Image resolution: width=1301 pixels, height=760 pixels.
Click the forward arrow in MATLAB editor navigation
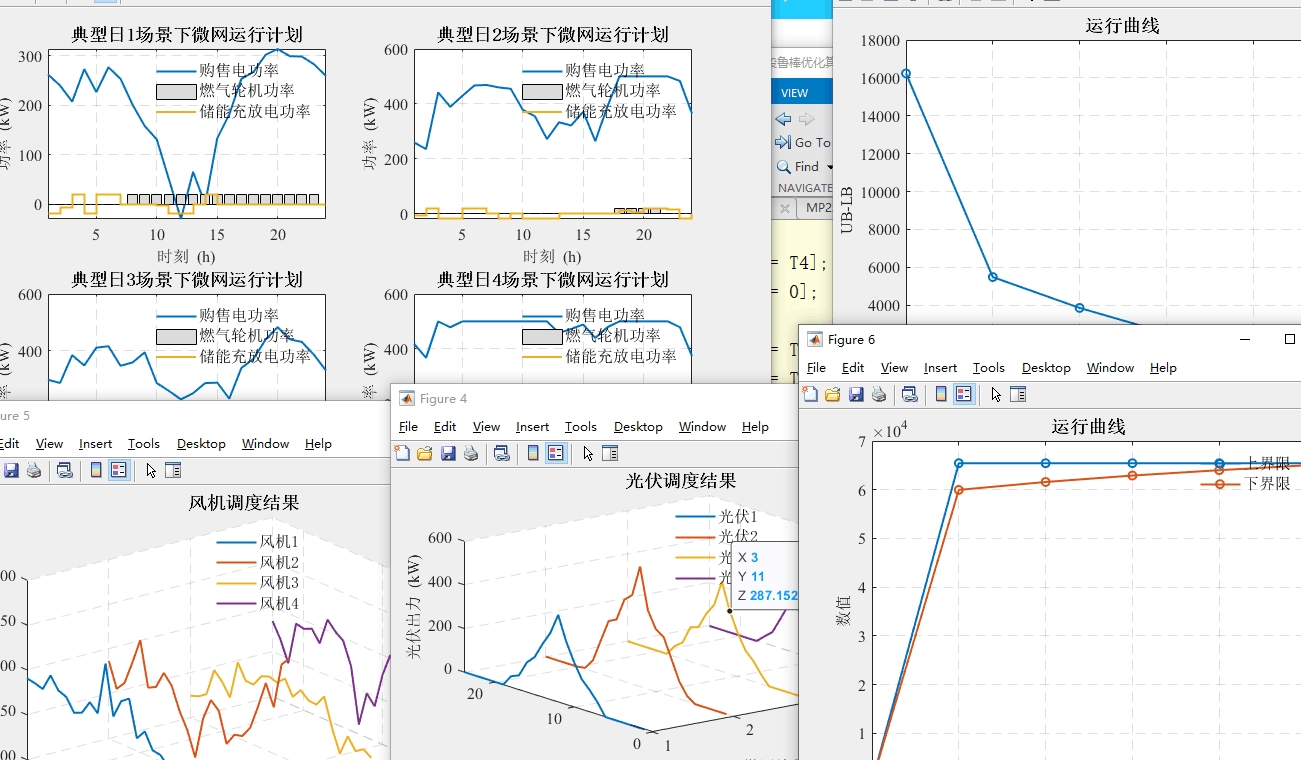point(805,119)
